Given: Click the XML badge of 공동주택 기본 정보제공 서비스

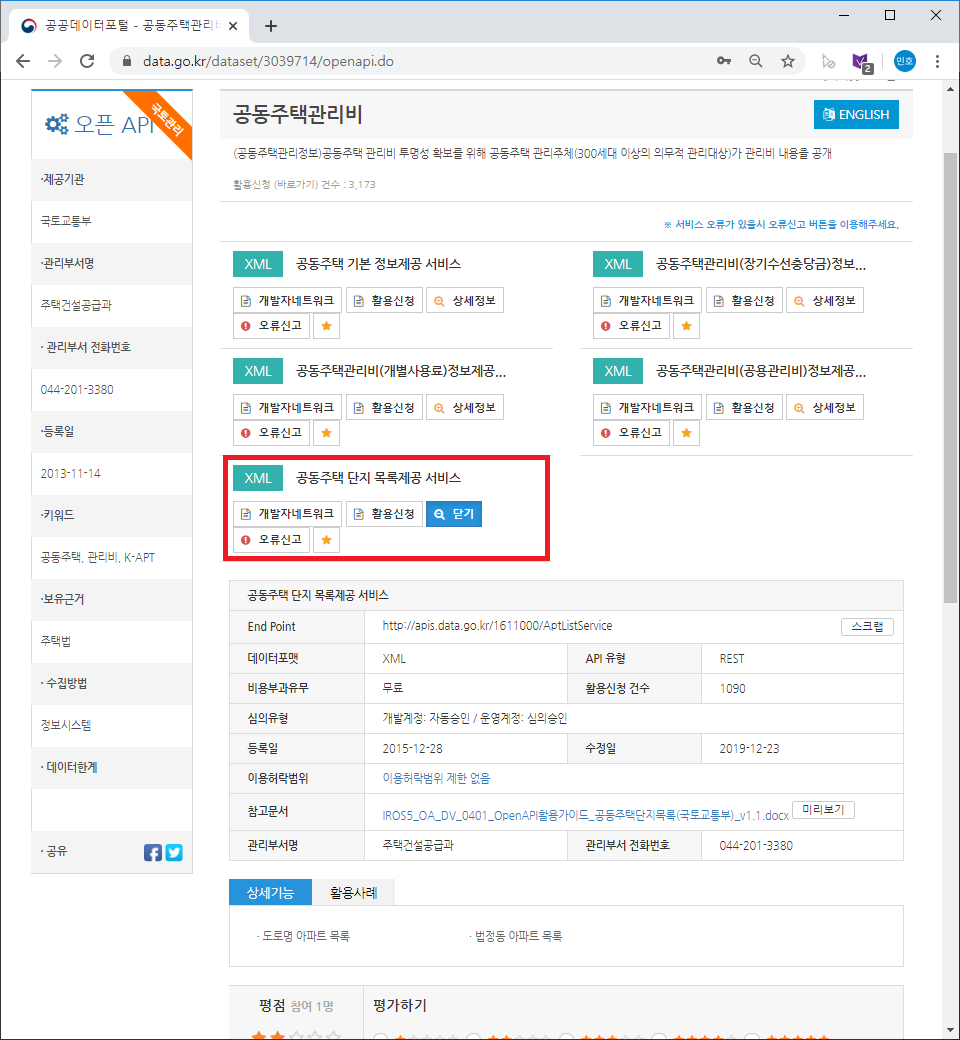Looking at the screenshot, I should (257, 264).
